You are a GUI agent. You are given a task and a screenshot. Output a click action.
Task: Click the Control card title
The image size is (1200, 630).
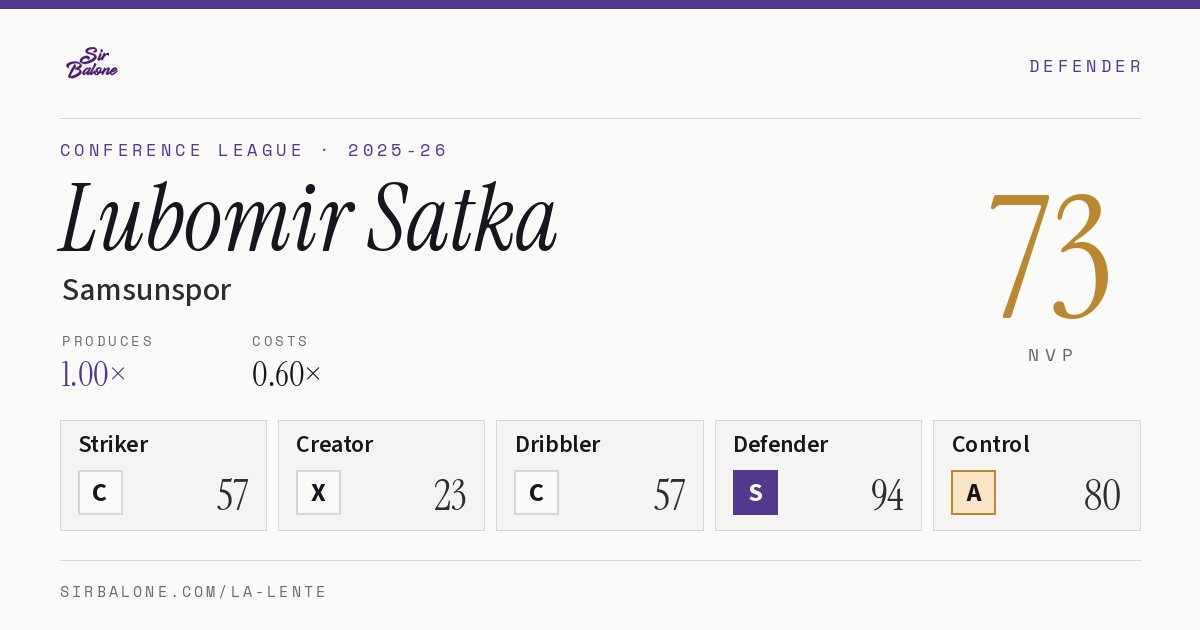(991, 444)
